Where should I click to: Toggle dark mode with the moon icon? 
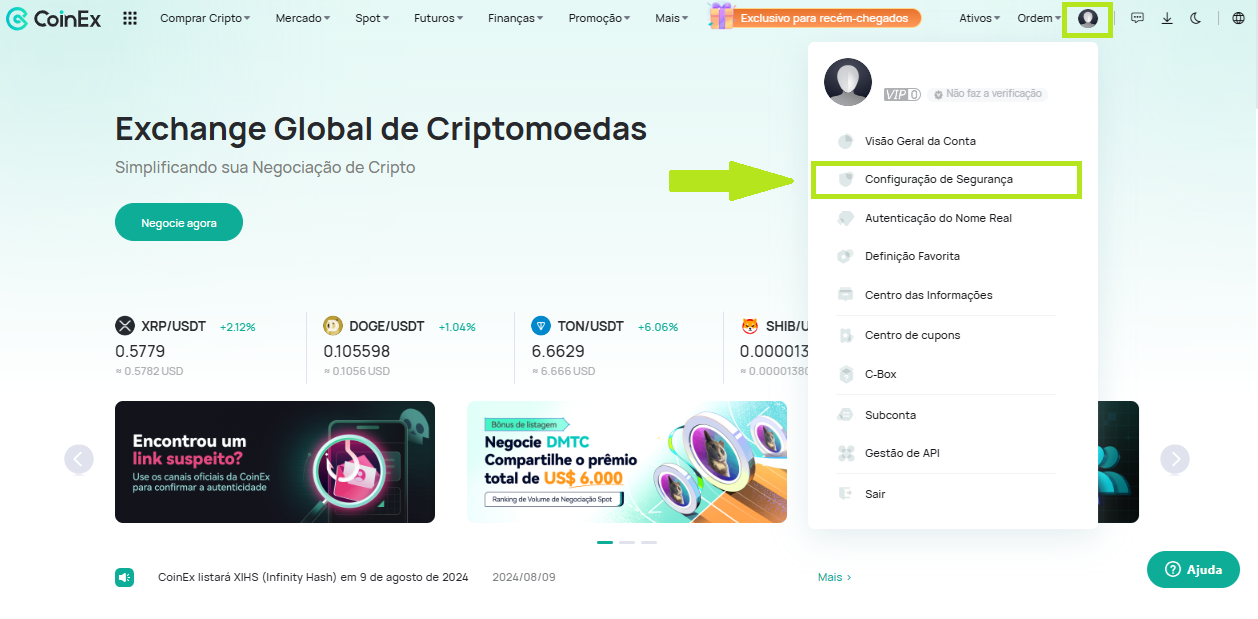click(x=1195, y=18)
